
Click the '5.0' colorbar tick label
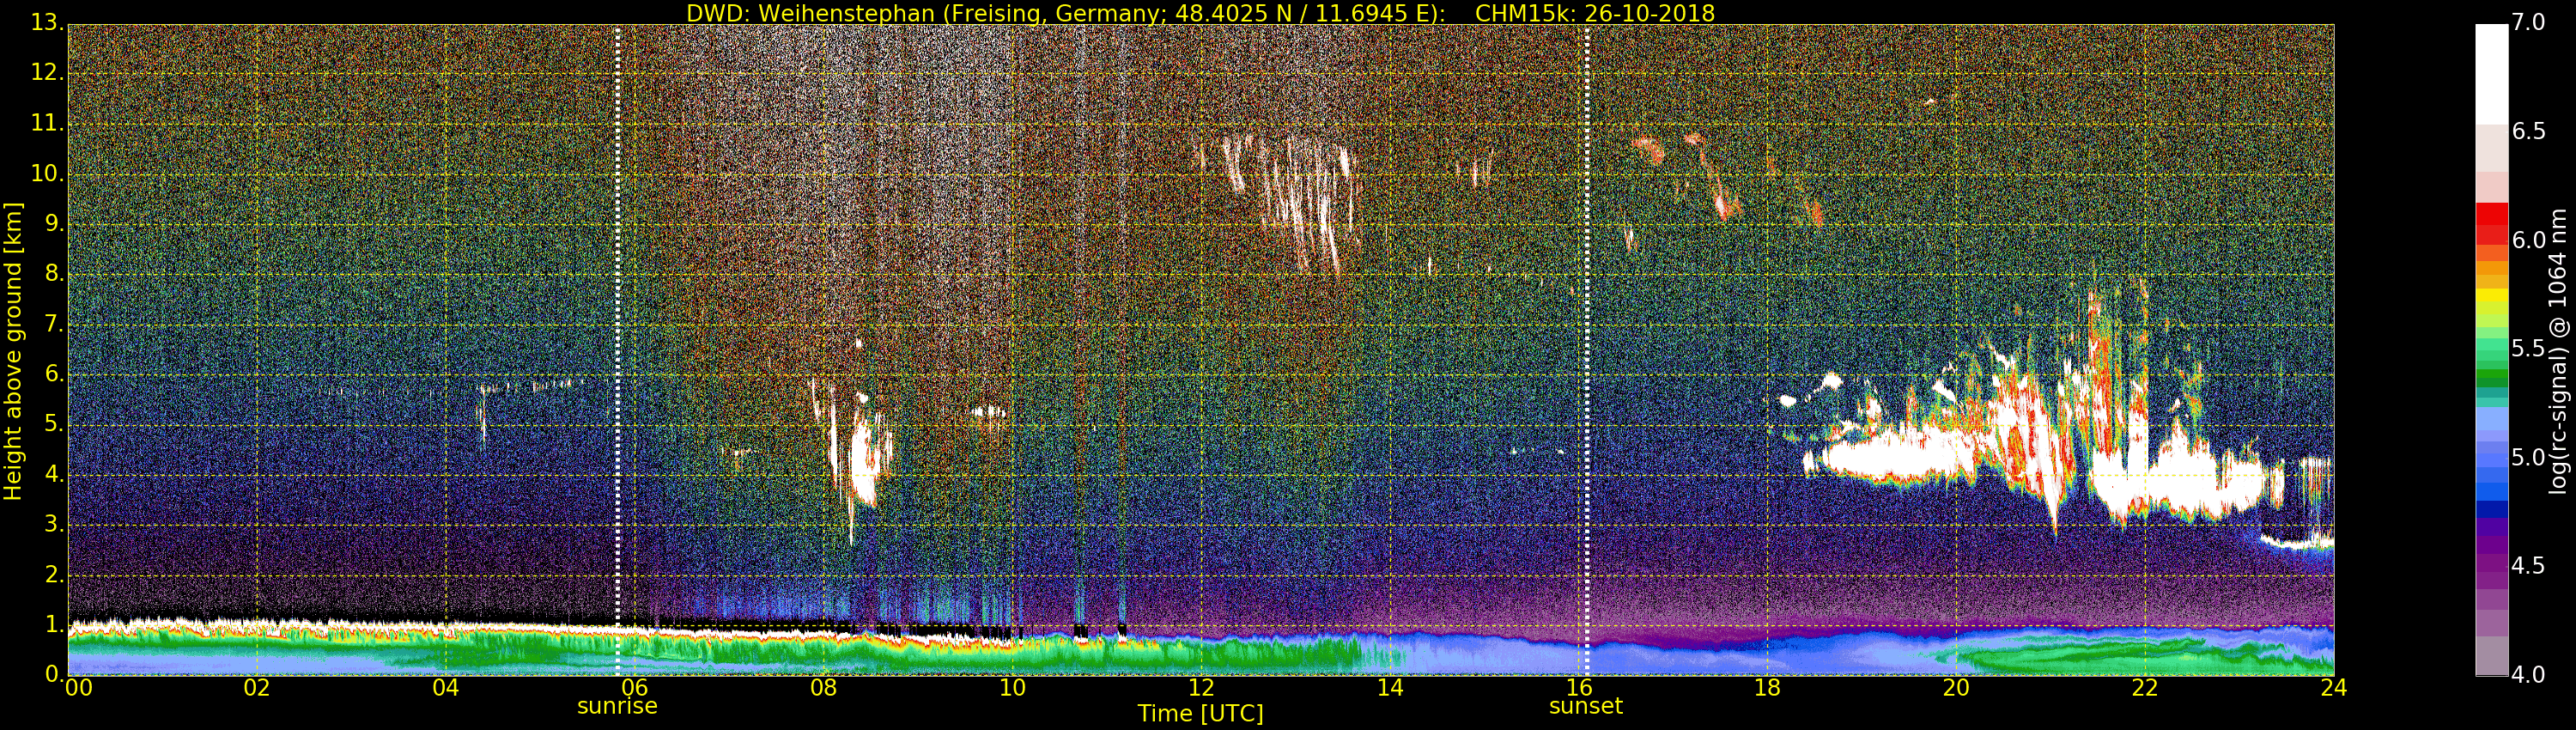[2529, 457]
